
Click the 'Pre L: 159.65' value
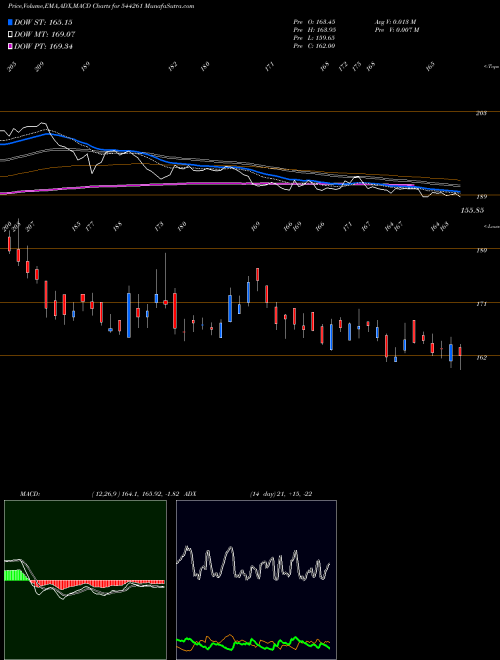pyautogui.click(x=314, y=37)
